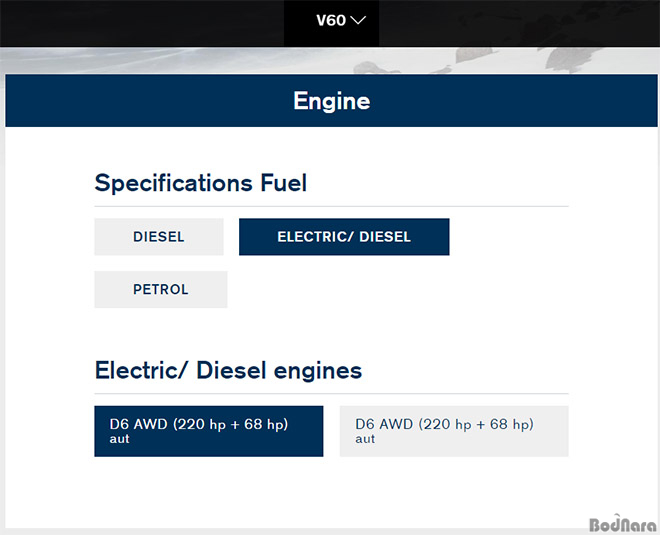
Task: Click the divider line under Specifications Fuel
Action: click(331, 207)
